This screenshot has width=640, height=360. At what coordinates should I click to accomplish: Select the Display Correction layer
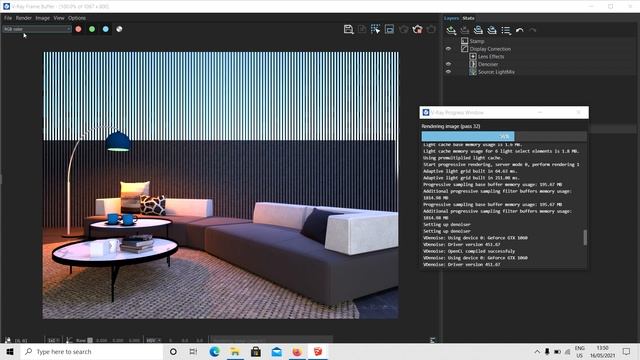click(490, 49)
